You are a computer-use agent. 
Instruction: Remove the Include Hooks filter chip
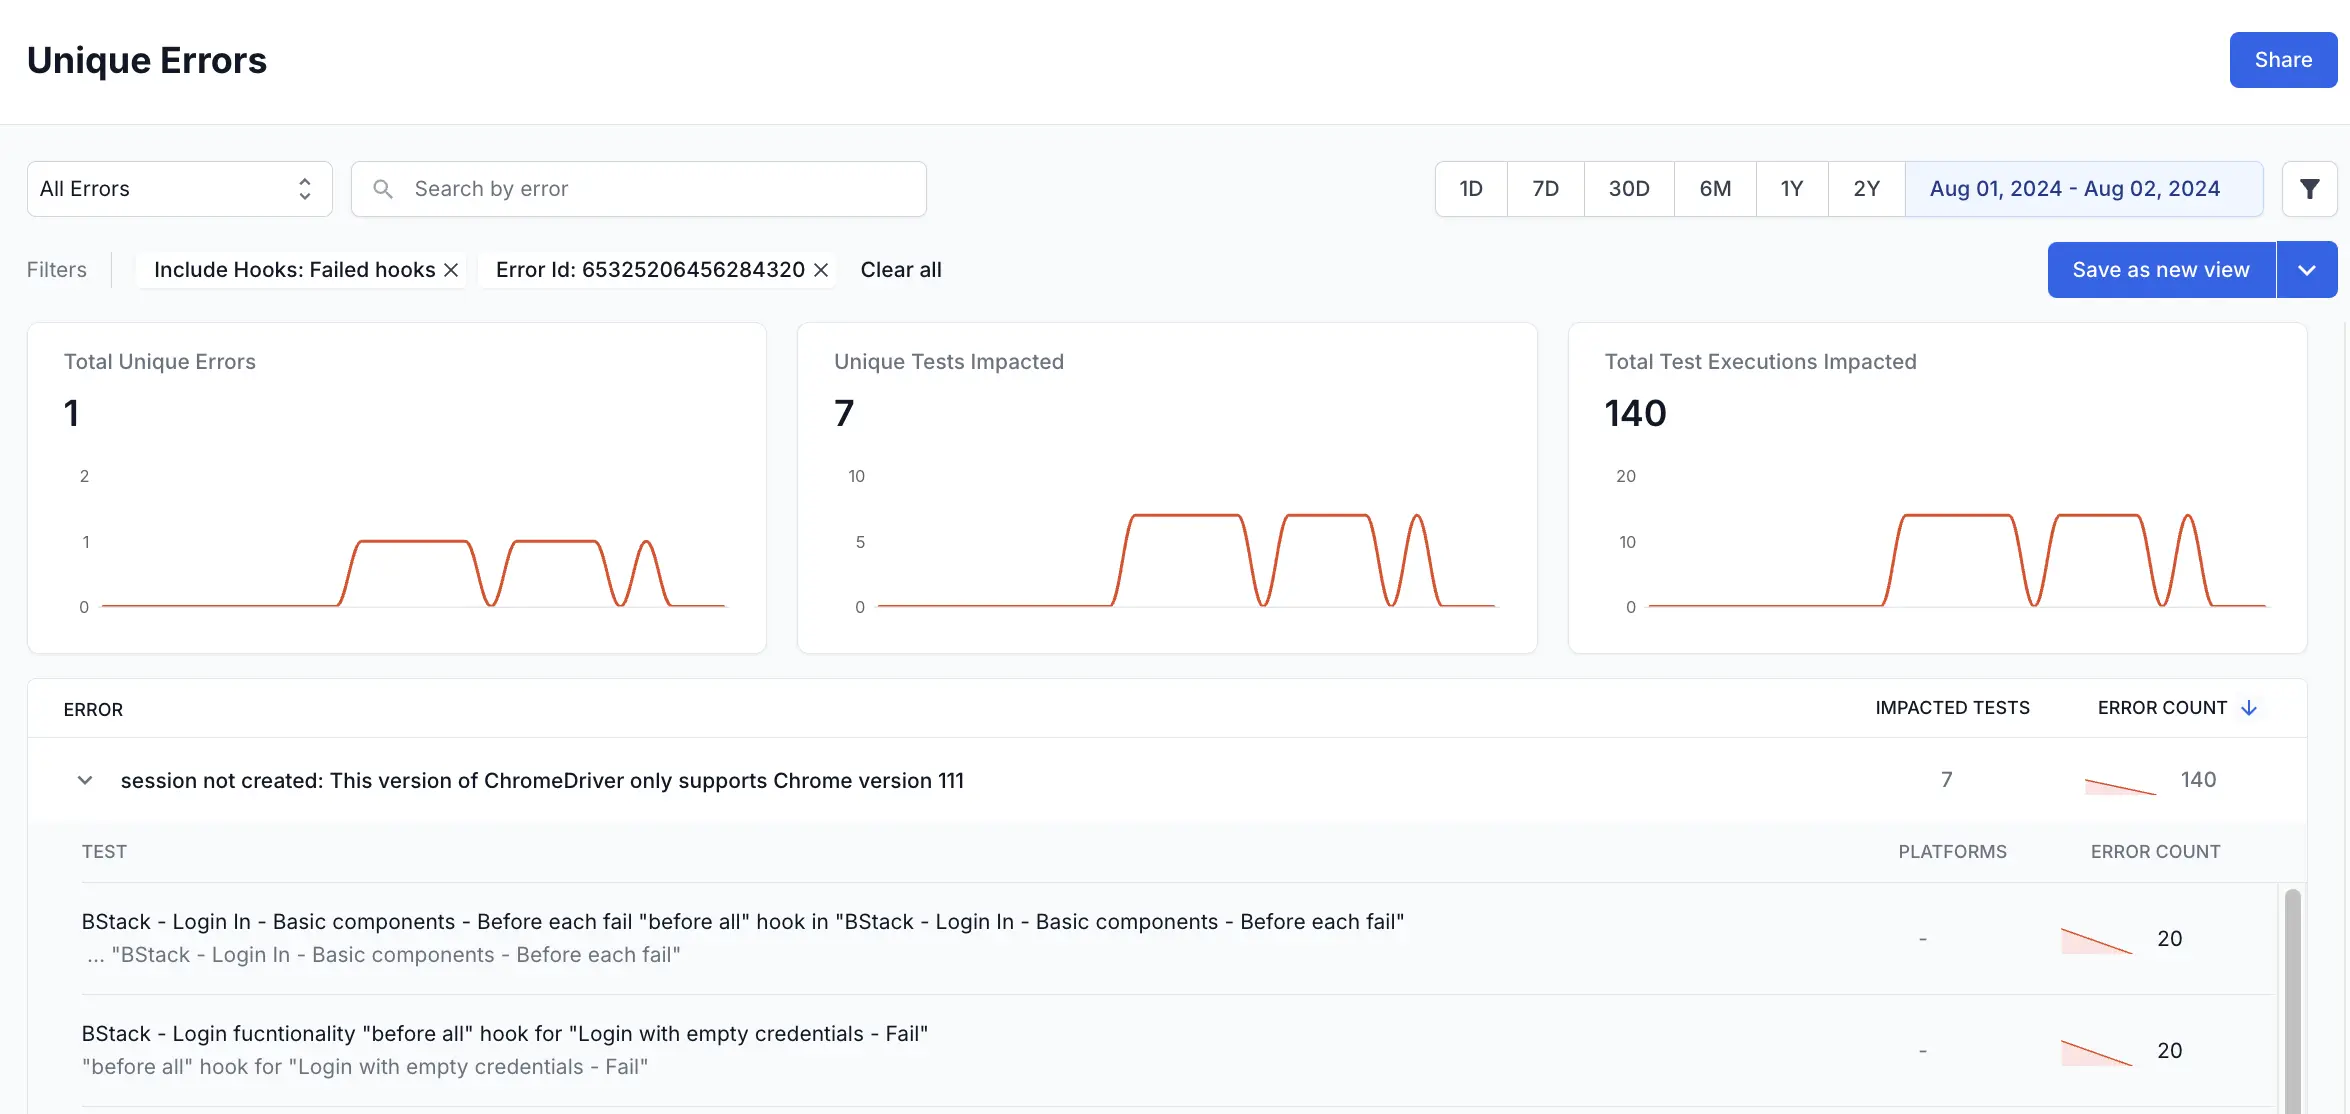[x=451, y=270]
